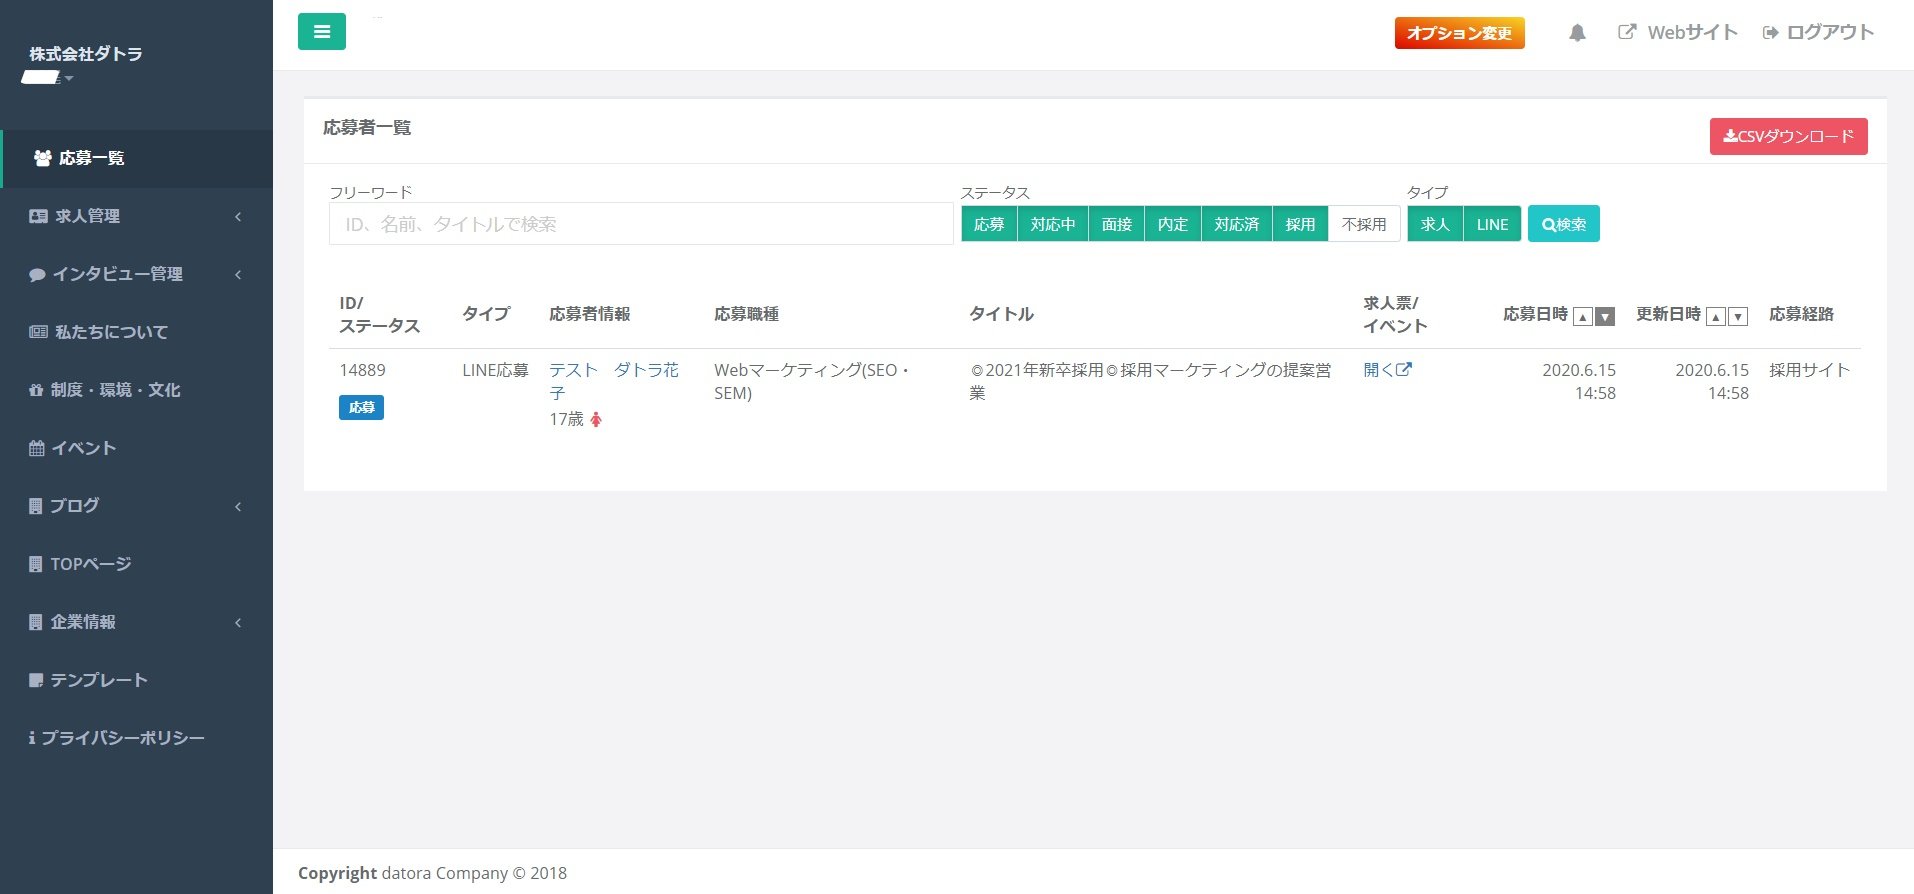Click the building icon beside TOPページ

(35, 564)
